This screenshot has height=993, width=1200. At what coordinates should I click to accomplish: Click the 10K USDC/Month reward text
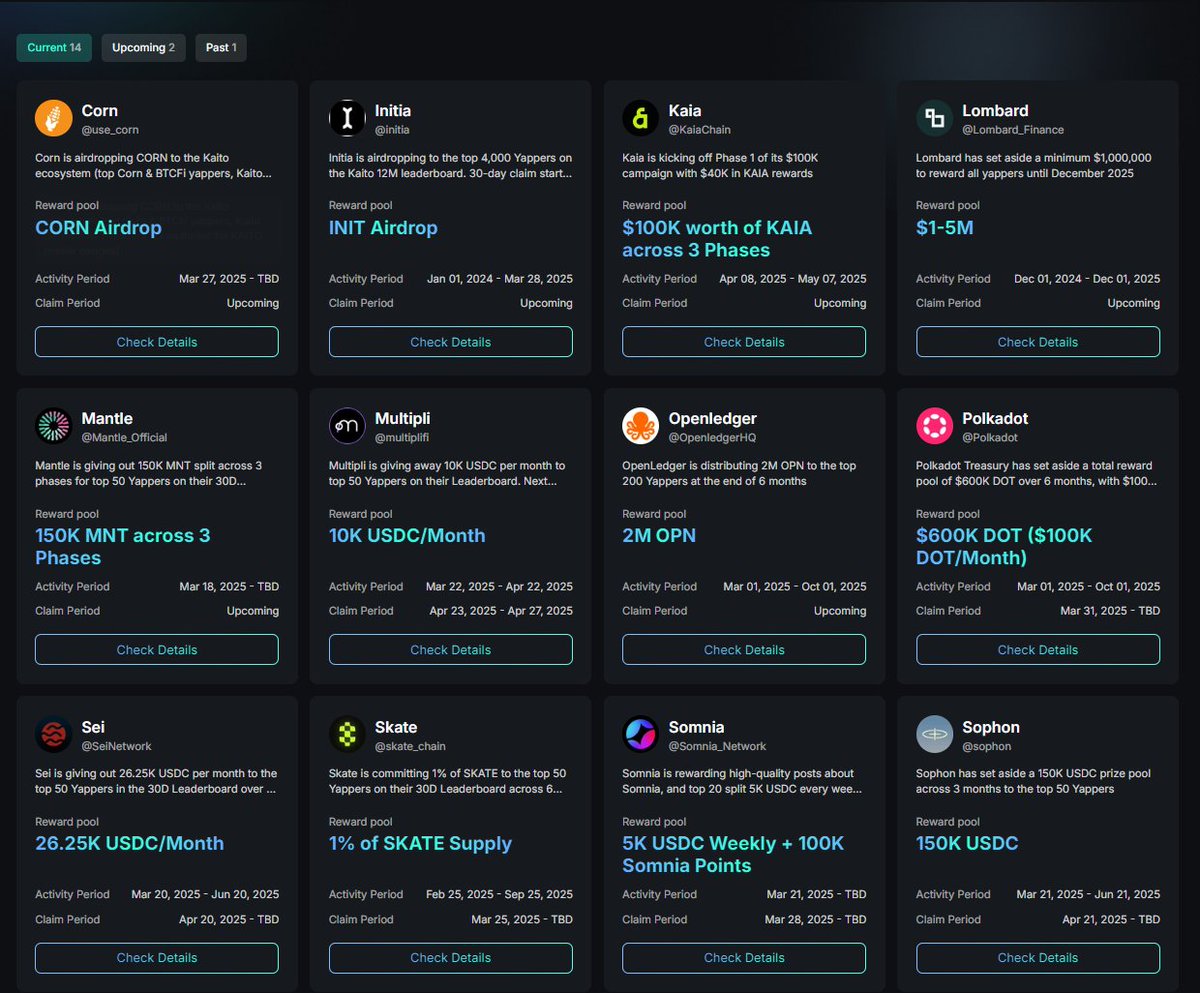click(x=407, y=536)
